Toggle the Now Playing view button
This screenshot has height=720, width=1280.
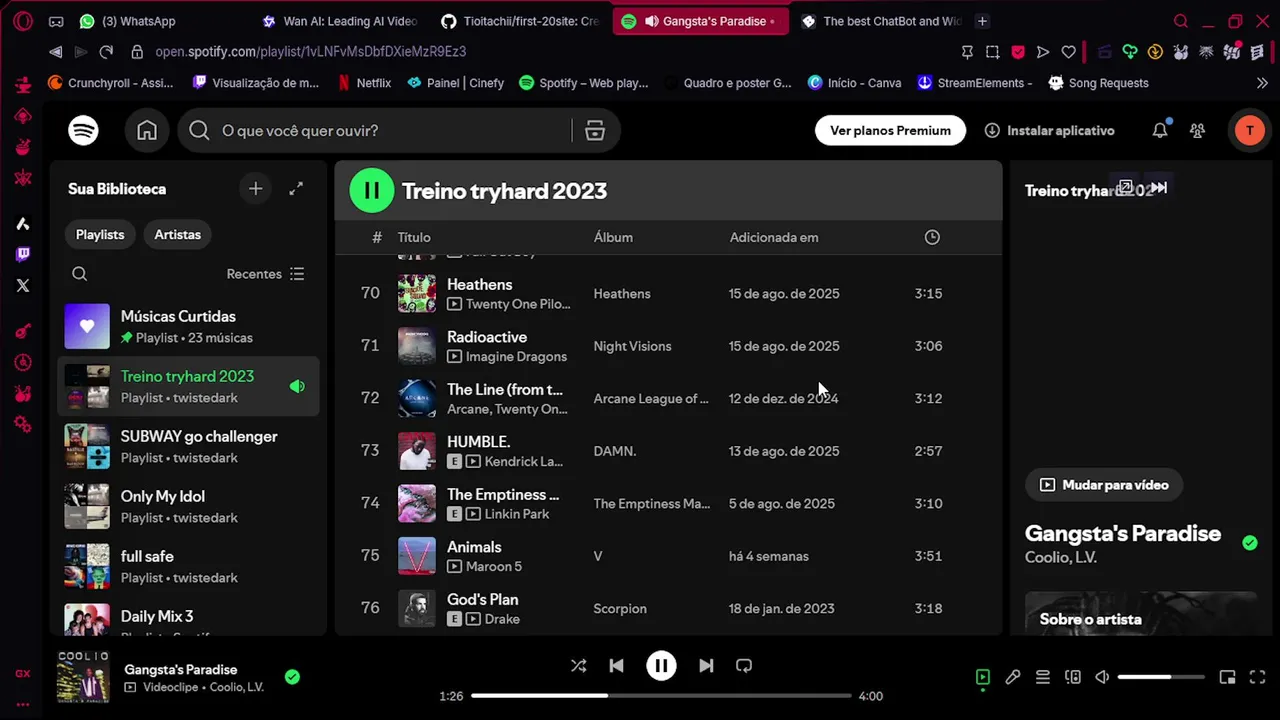(x=983, y=677)
